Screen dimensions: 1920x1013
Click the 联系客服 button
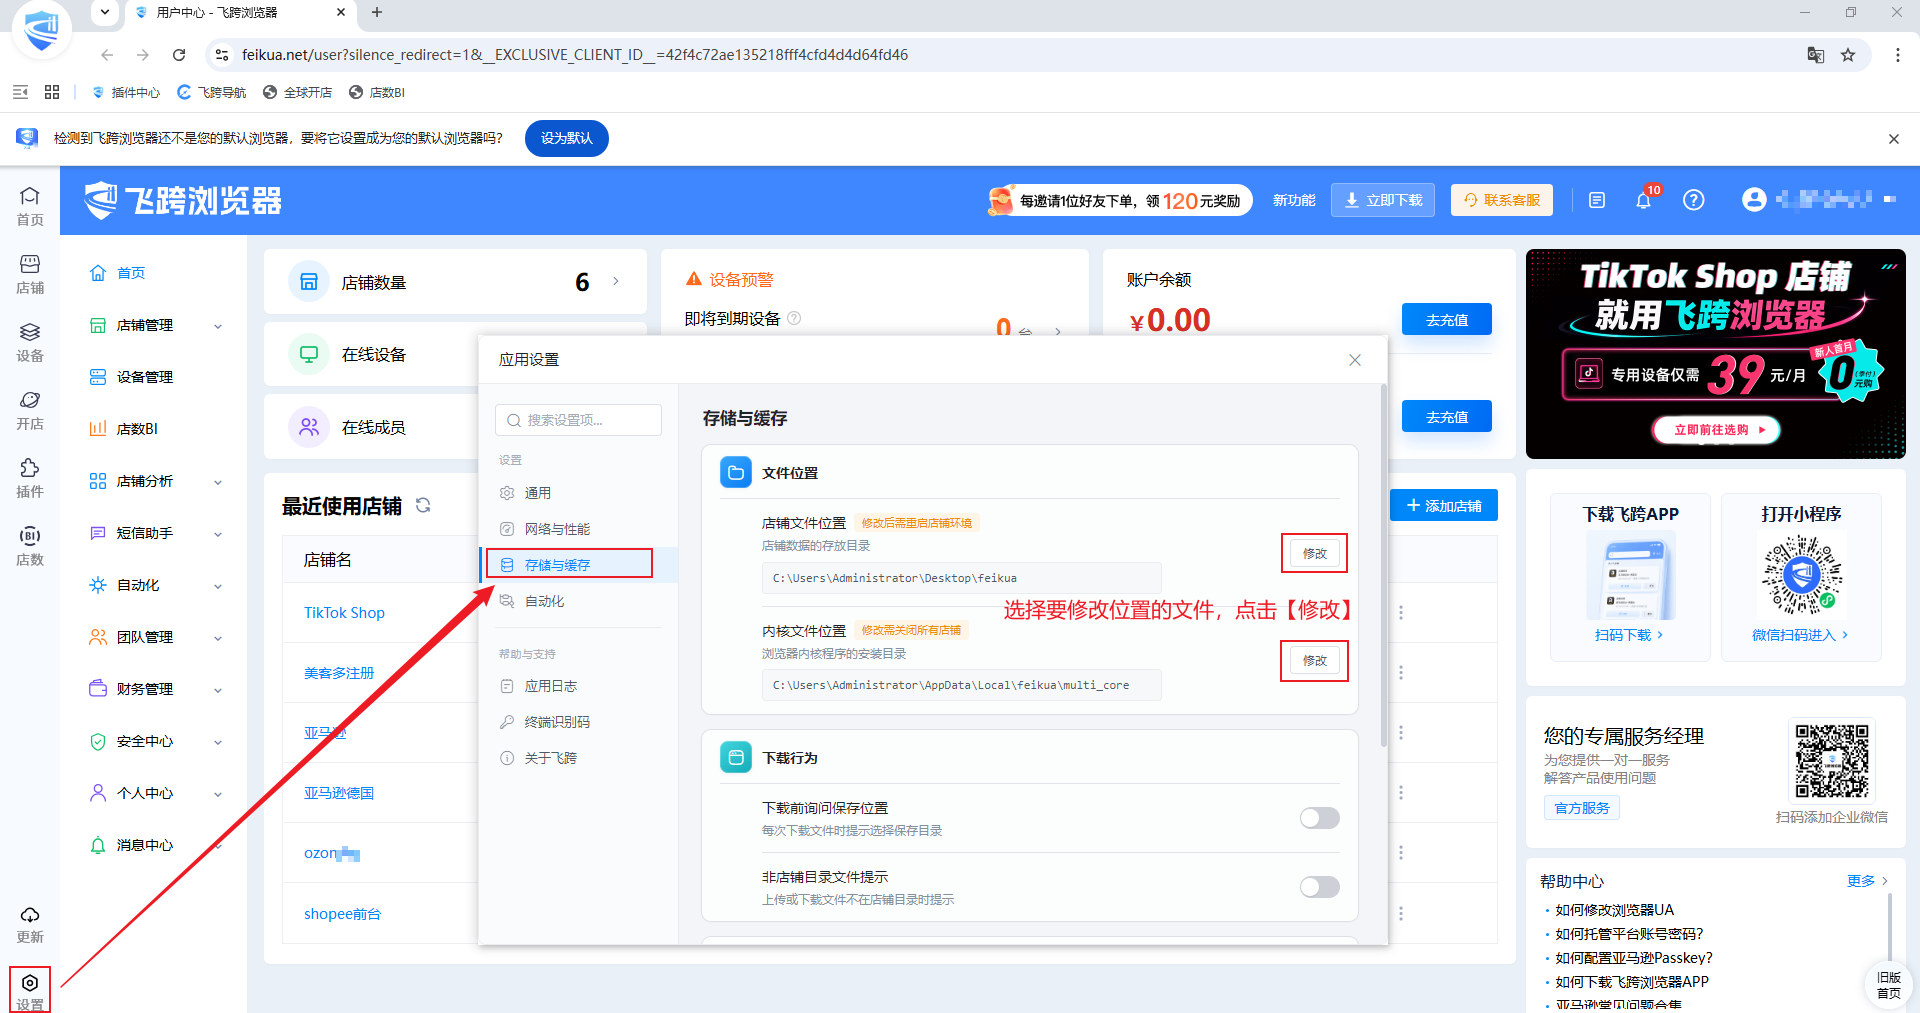(x=1502, y=200)
